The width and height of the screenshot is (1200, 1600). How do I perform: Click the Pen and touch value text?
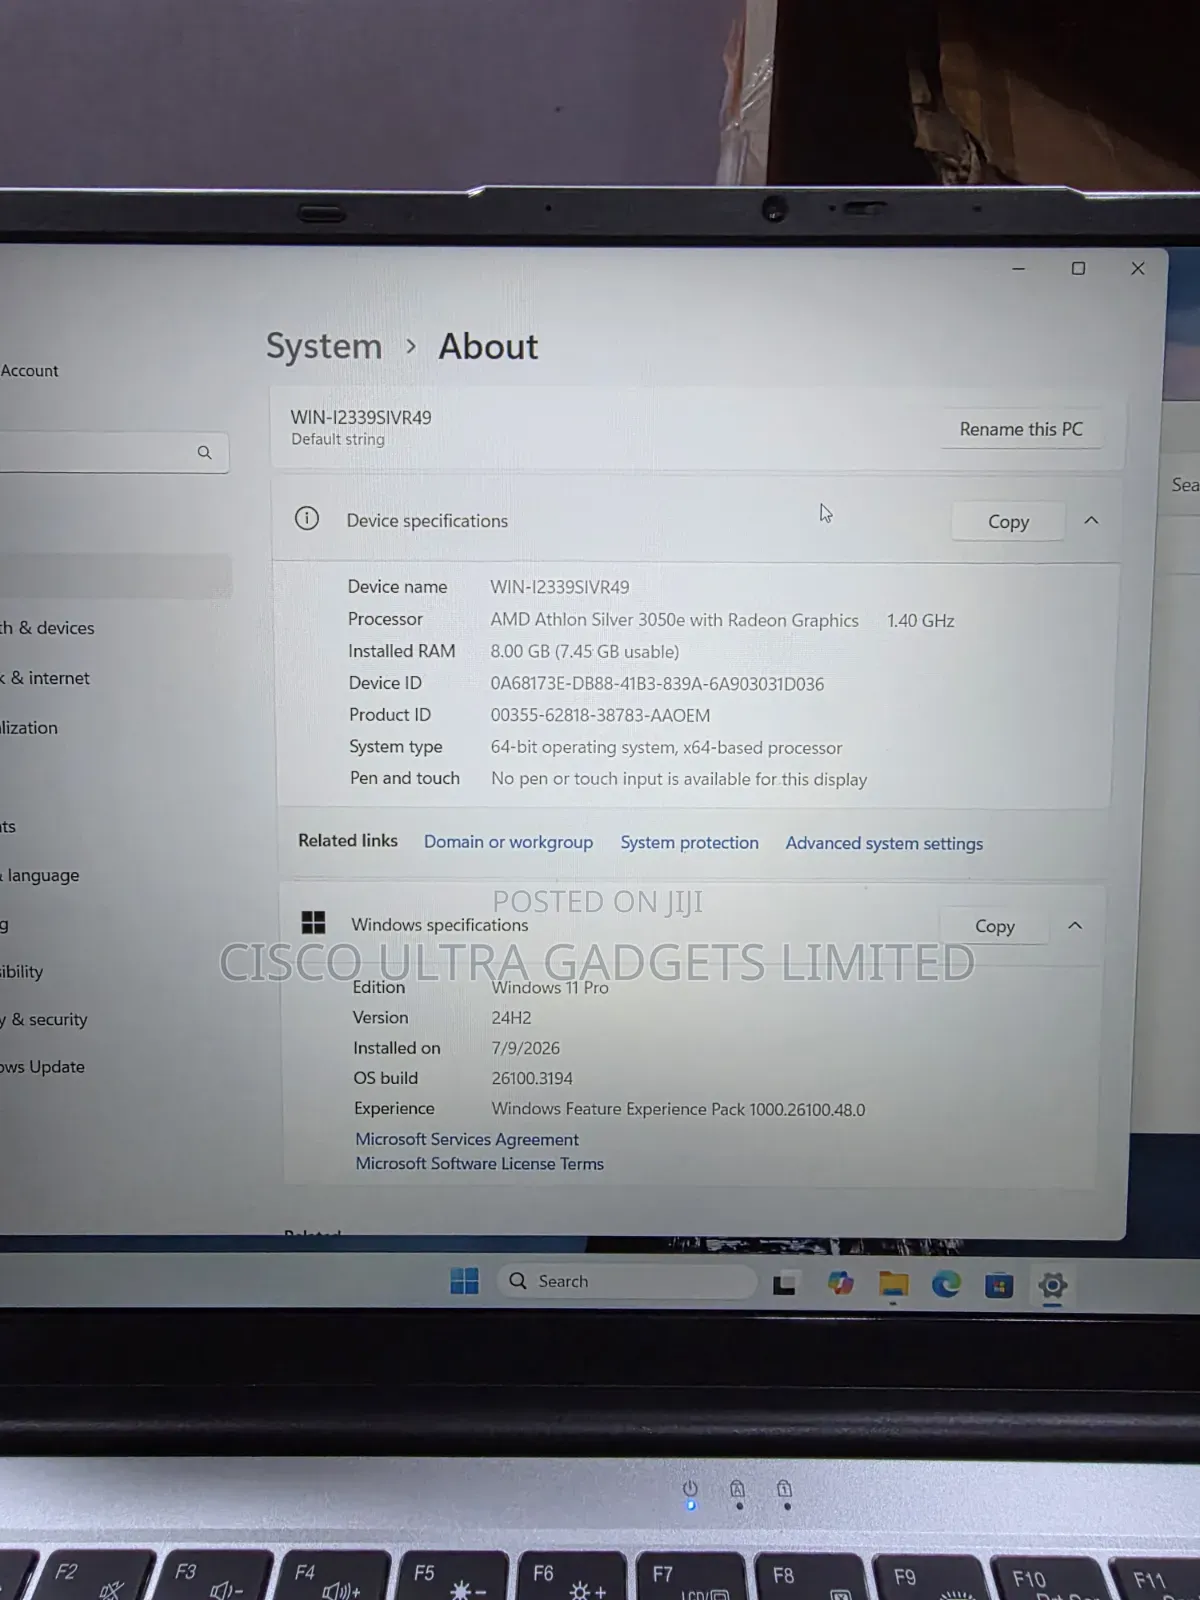tap(679, 779)
